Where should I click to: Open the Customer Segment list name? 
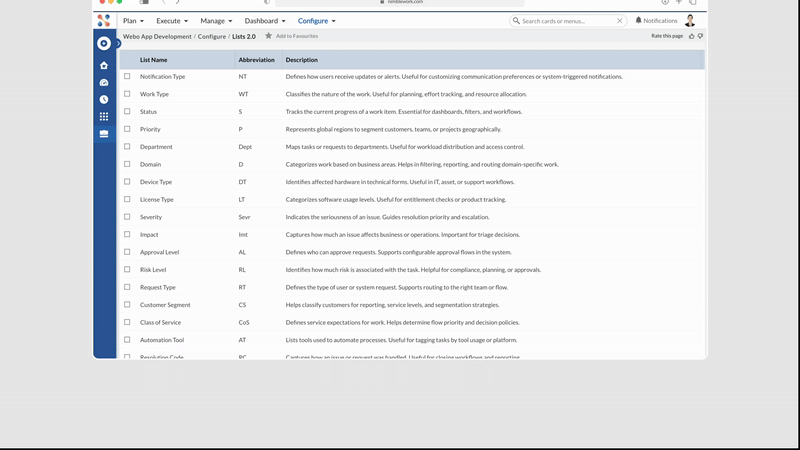(165, 305)
